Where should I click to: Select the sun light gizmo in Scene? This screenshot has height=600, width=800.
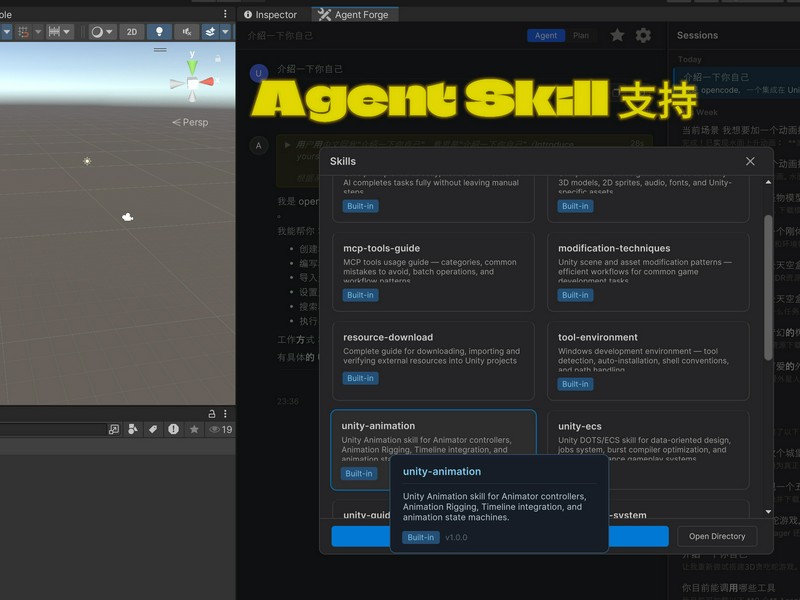87,161
